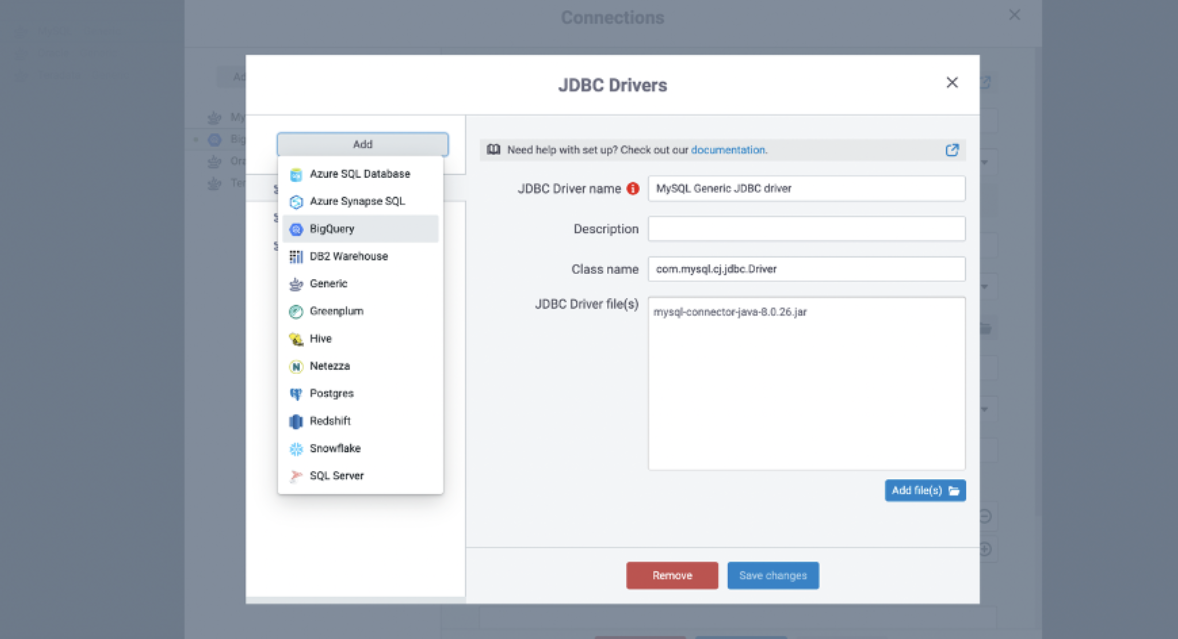
Task: Focus the JDBC Driver name field
Action: (x=807, y=188)
